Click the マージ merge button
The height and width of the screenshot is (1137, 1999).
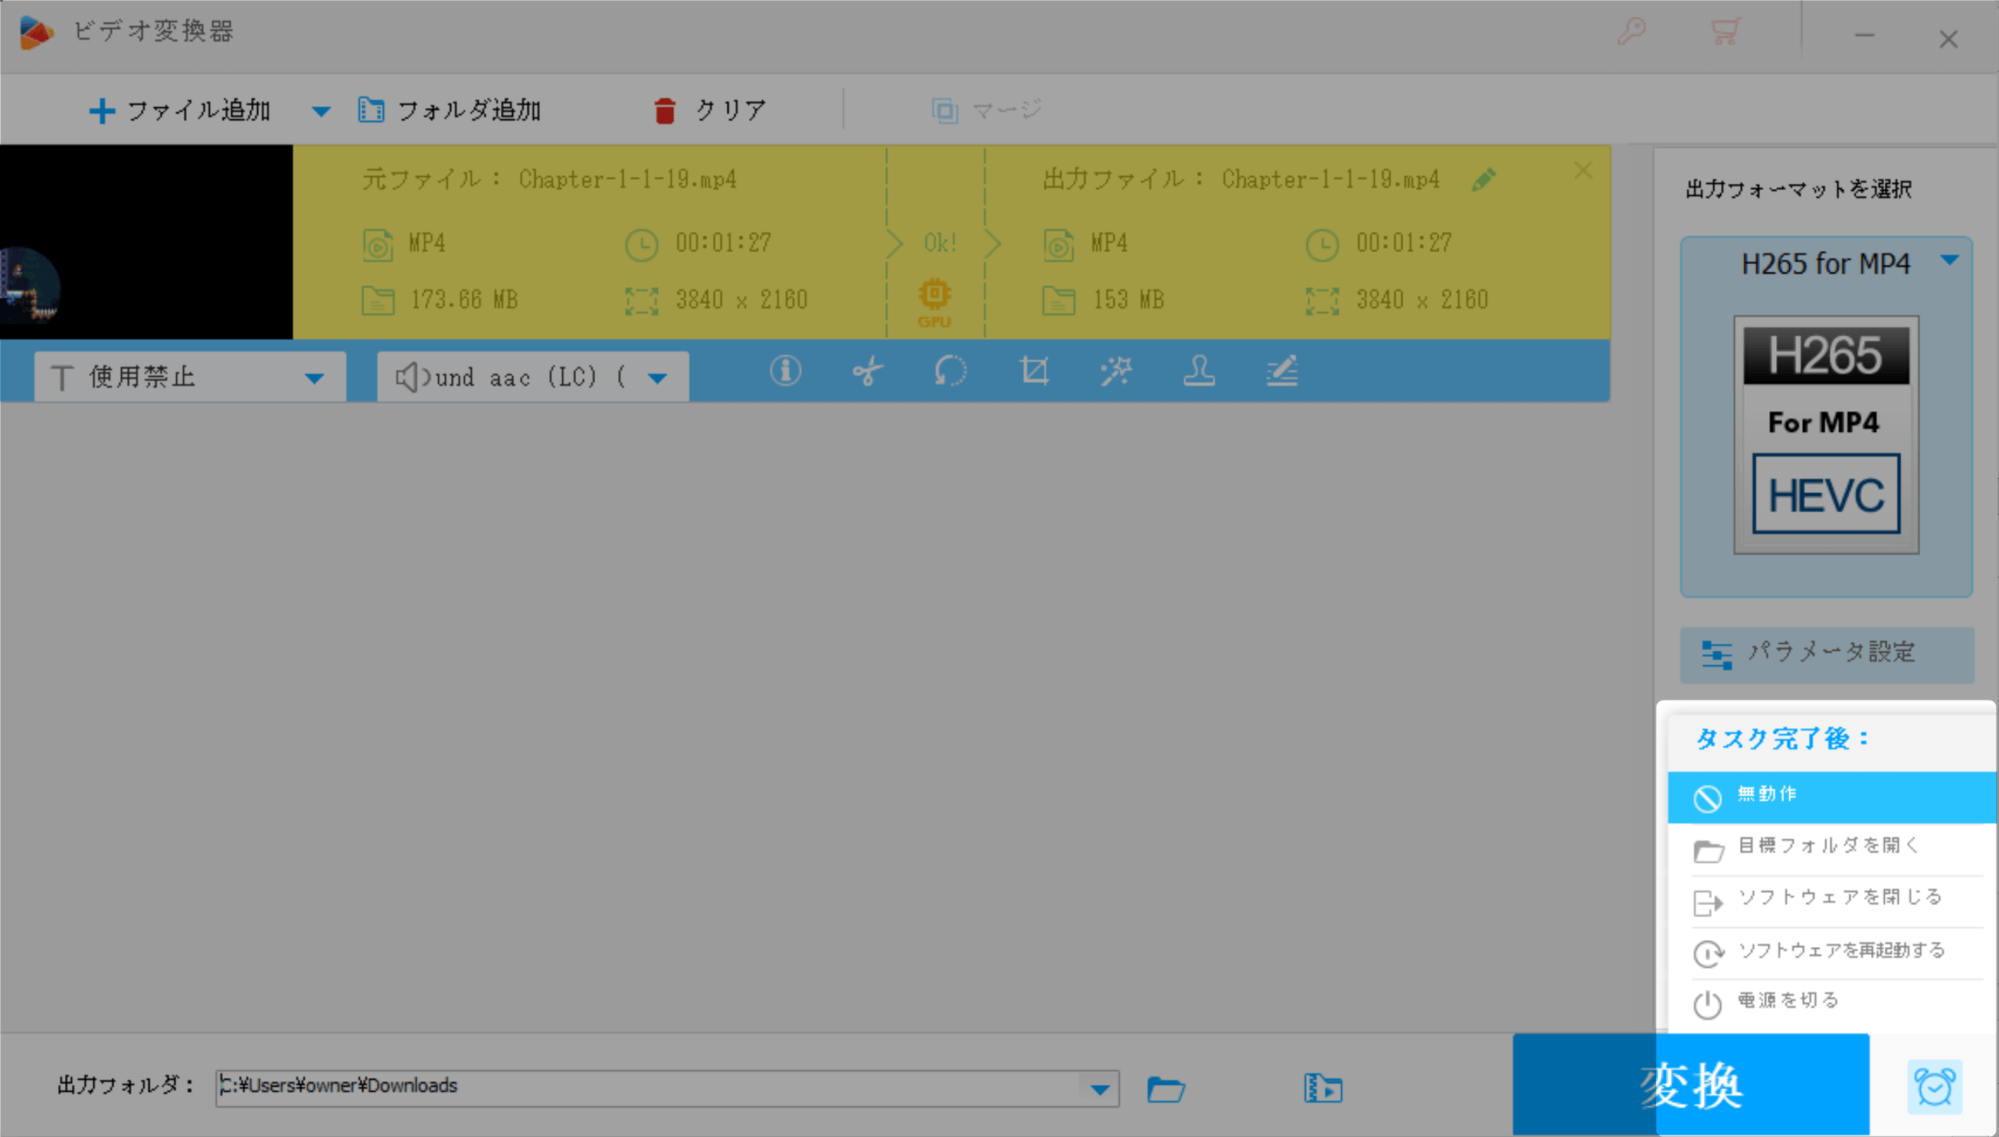point(987,110)
